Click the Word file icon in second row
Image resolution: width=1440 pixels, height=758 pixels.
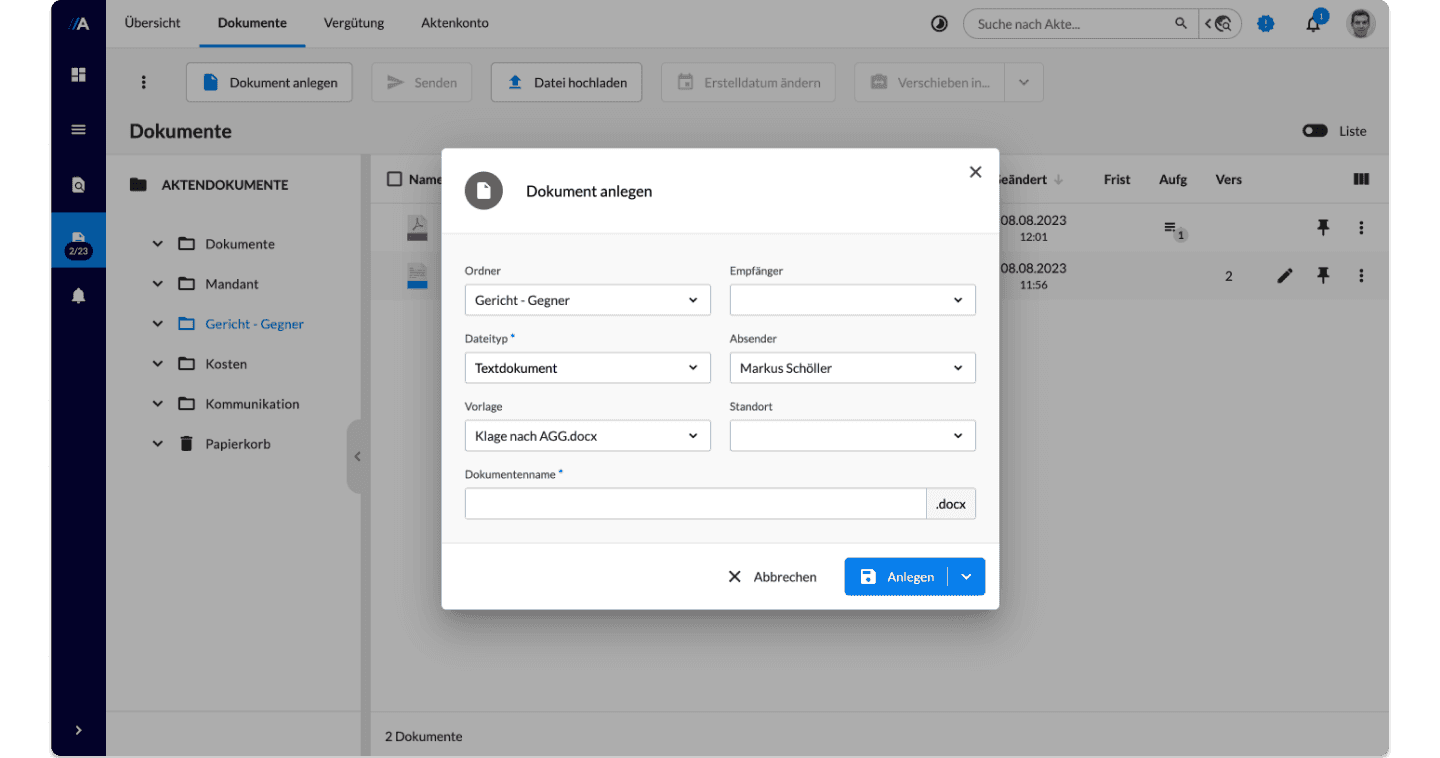pos(417,276)
